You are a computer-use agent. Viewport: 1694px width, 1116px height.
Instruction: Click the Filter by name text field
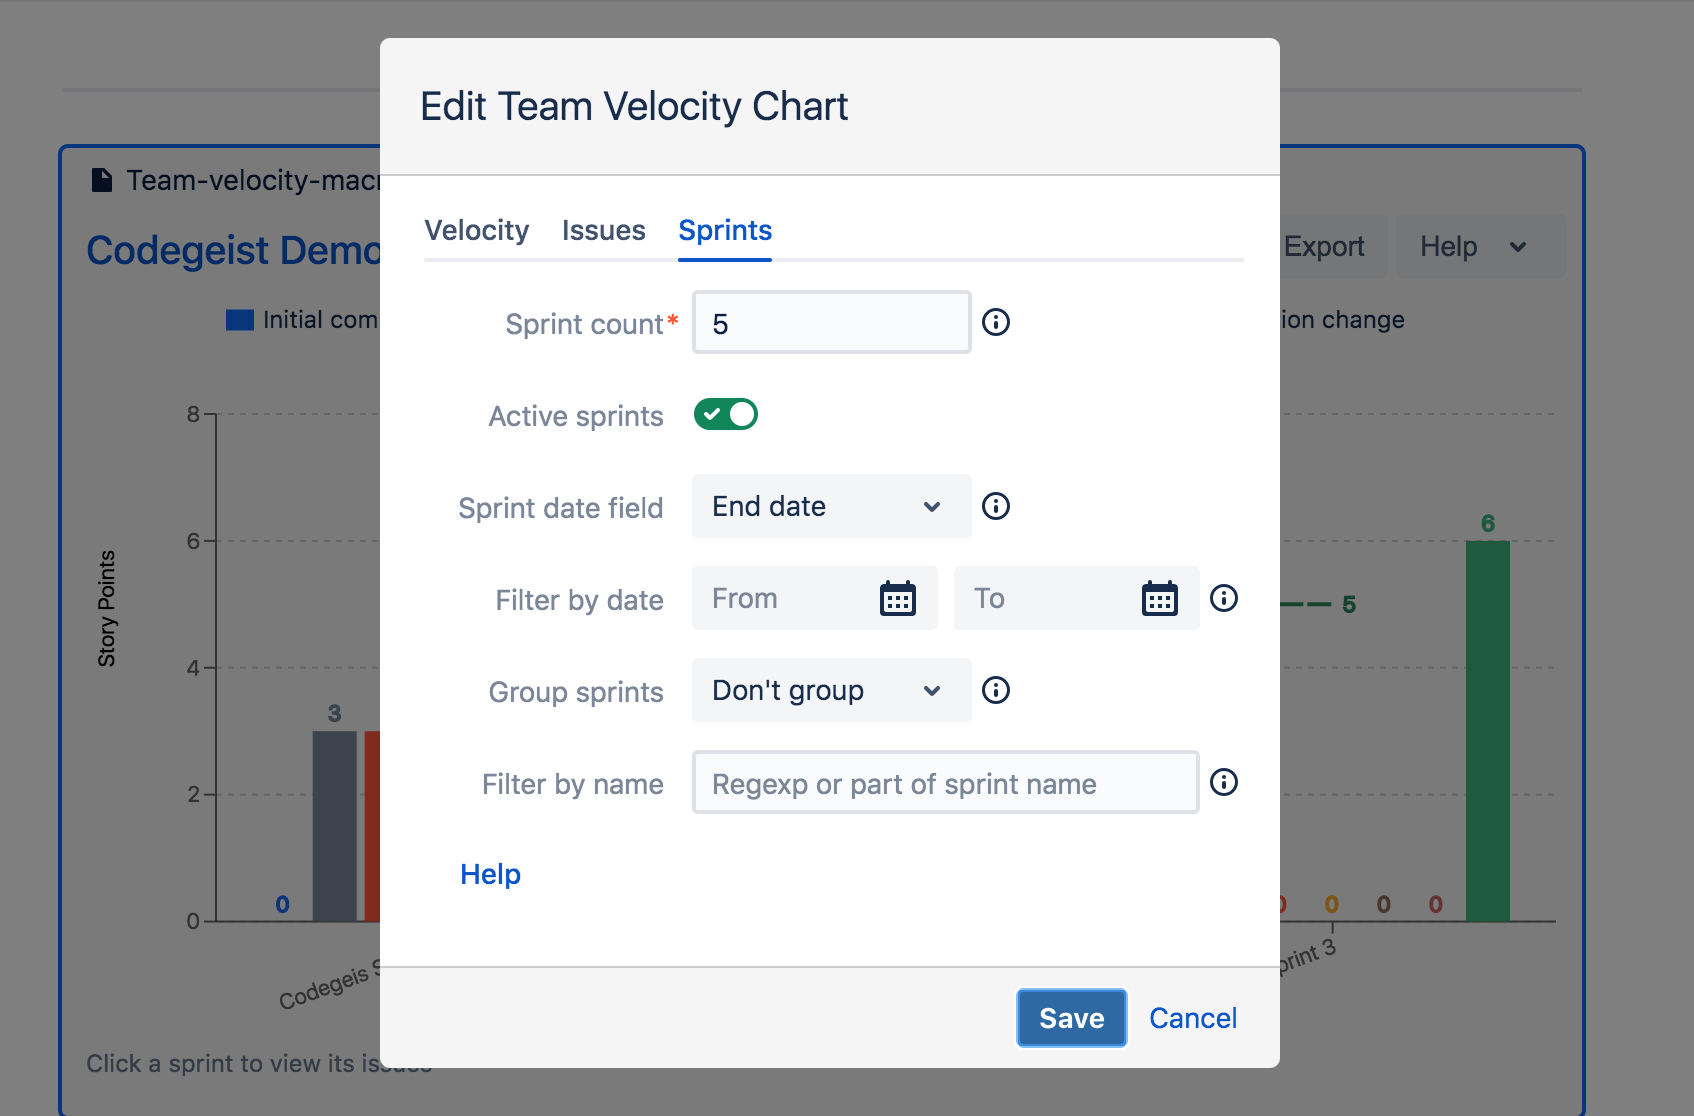946,782
